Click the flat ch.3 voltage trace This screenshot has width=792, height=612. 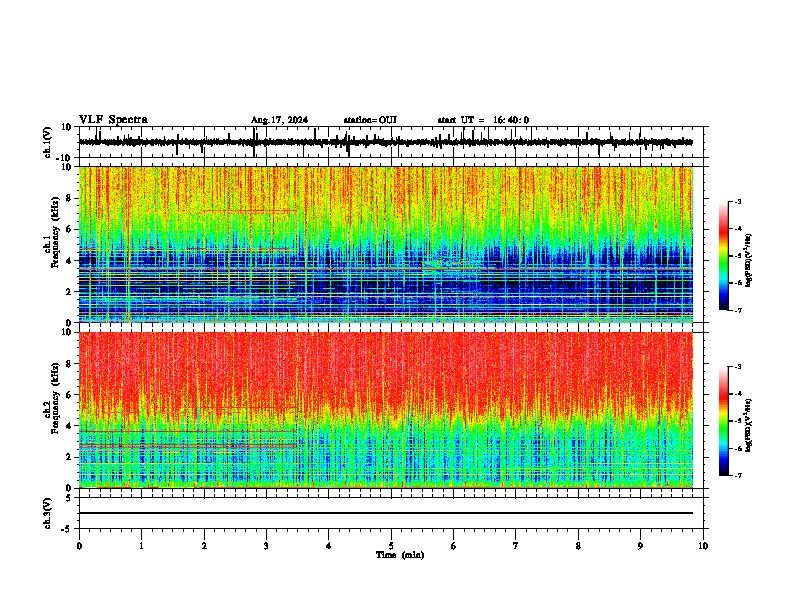[386, 513]
